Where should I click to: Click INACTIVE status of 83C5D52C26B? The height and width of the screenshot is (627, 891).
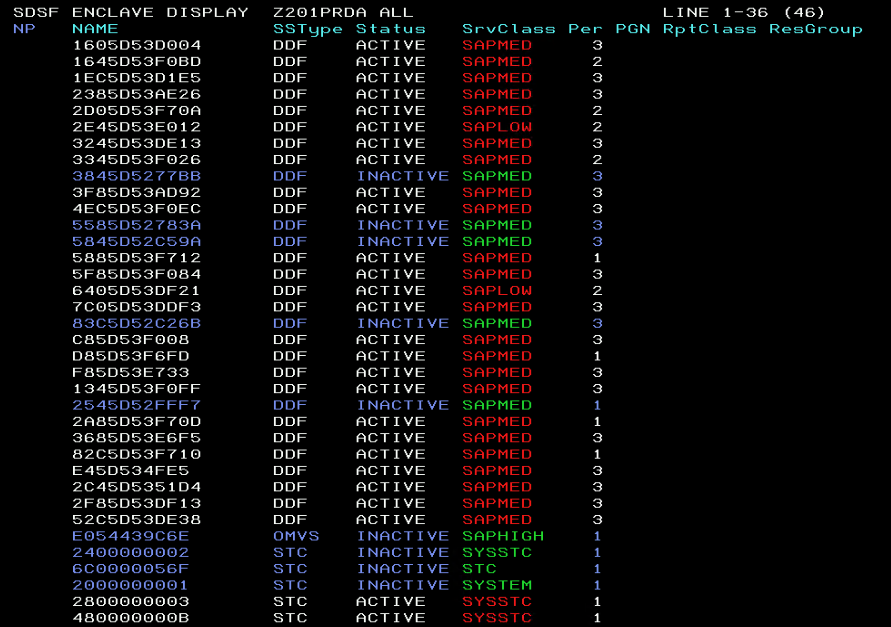403,323
